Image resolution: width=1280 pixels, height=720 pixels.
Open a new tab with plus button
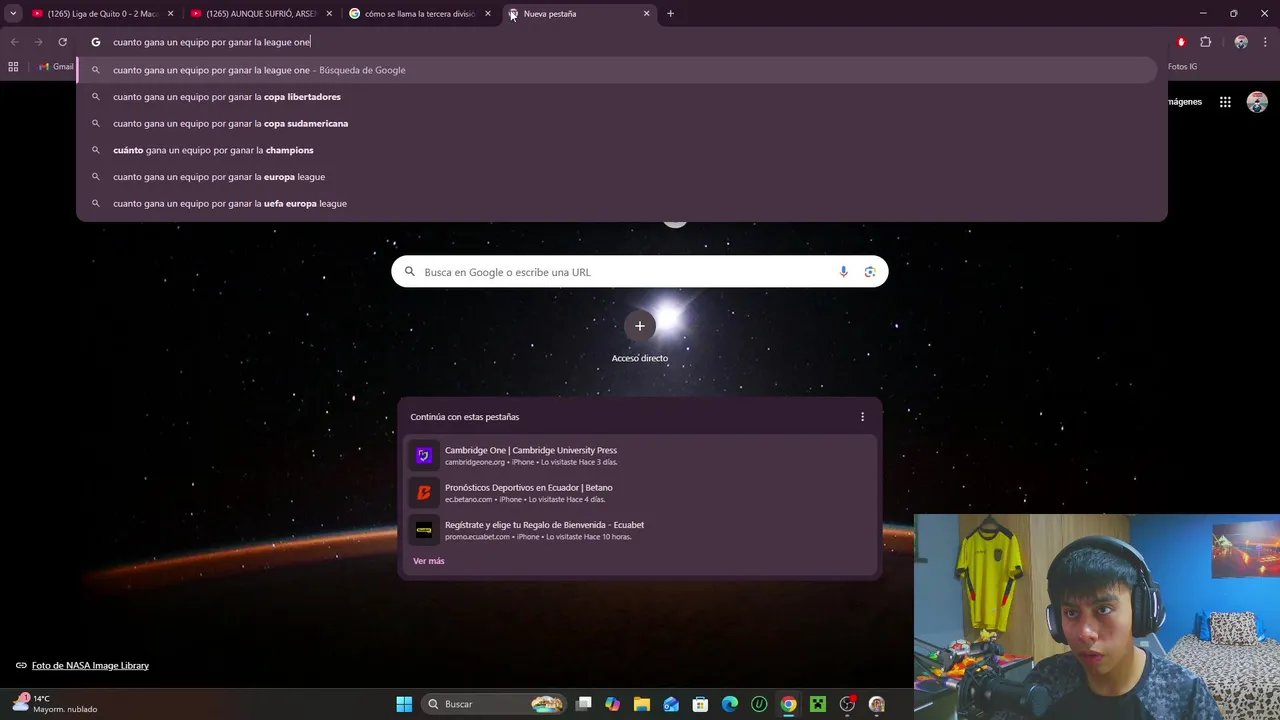tap(670, 14)
